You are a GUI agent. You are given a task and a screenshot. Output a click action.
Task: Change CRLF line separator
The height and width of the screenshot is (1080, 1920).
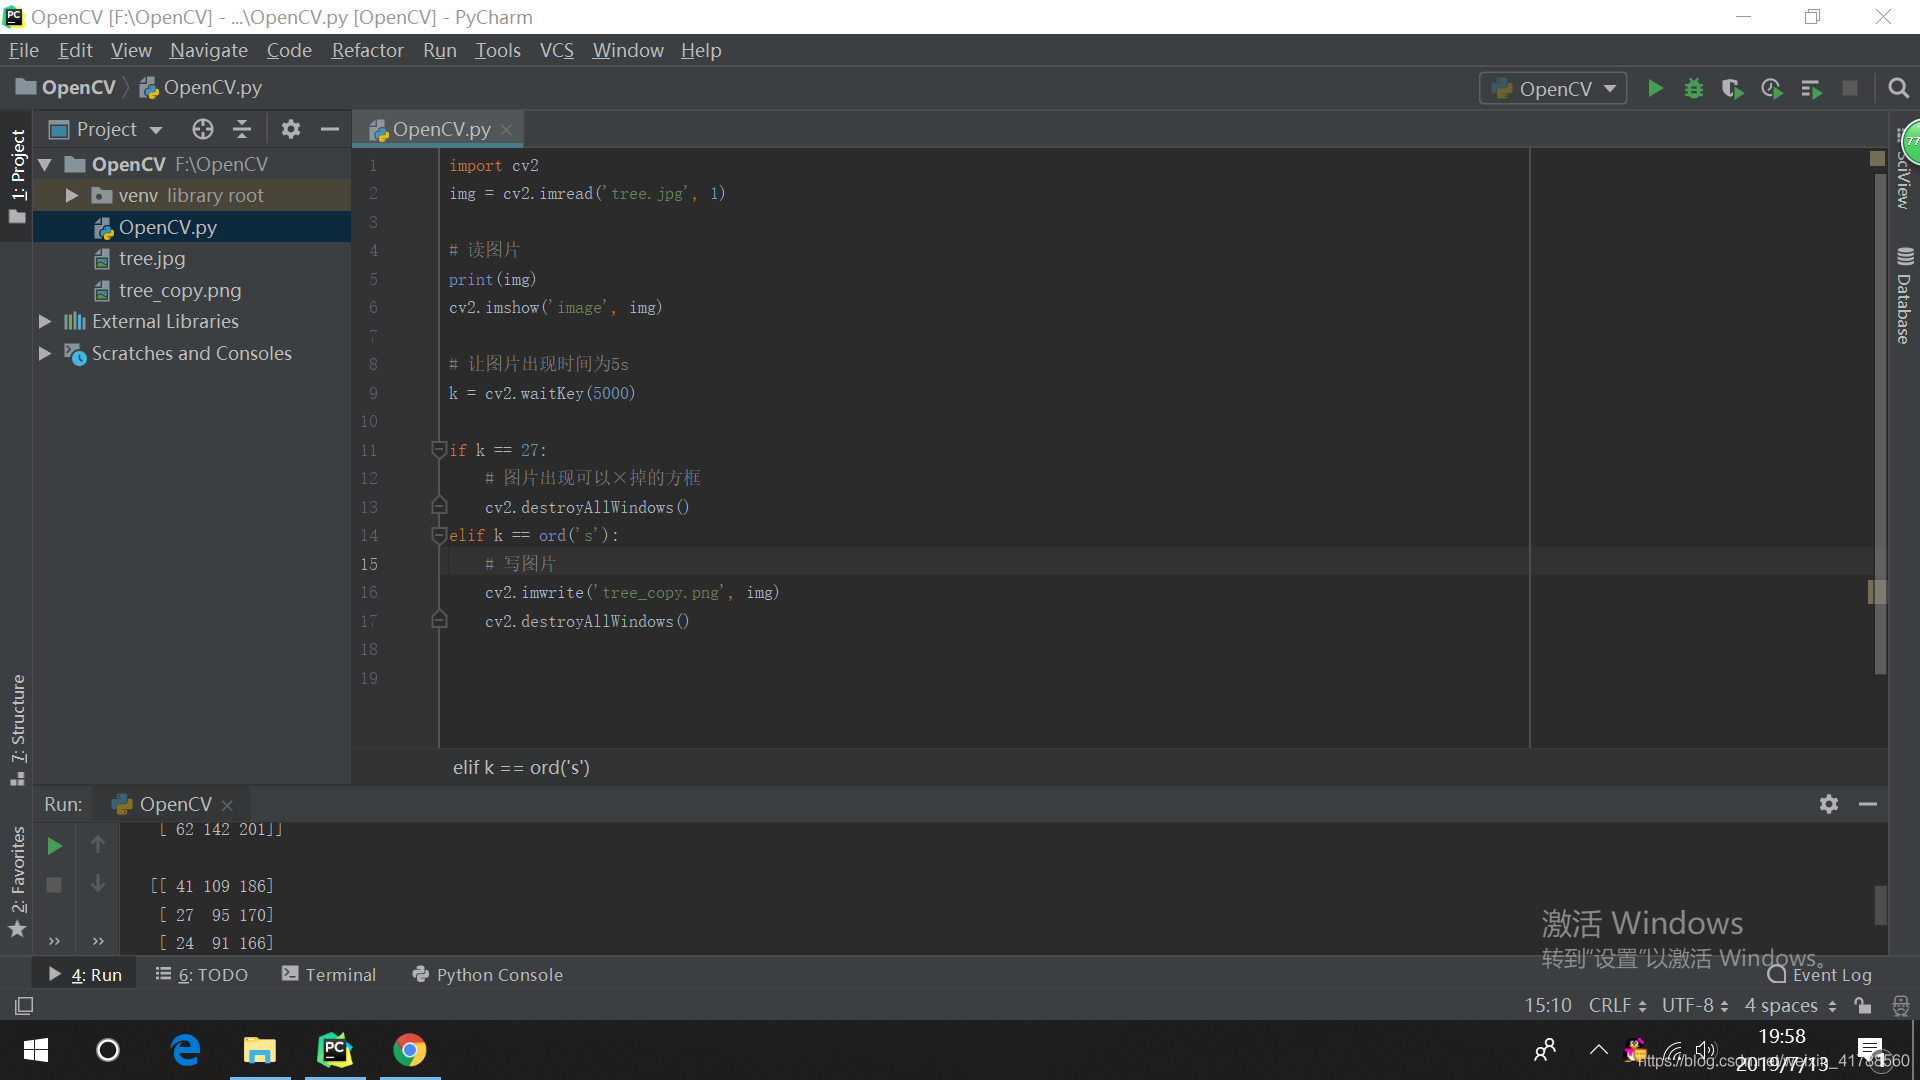[1617, 1005]
